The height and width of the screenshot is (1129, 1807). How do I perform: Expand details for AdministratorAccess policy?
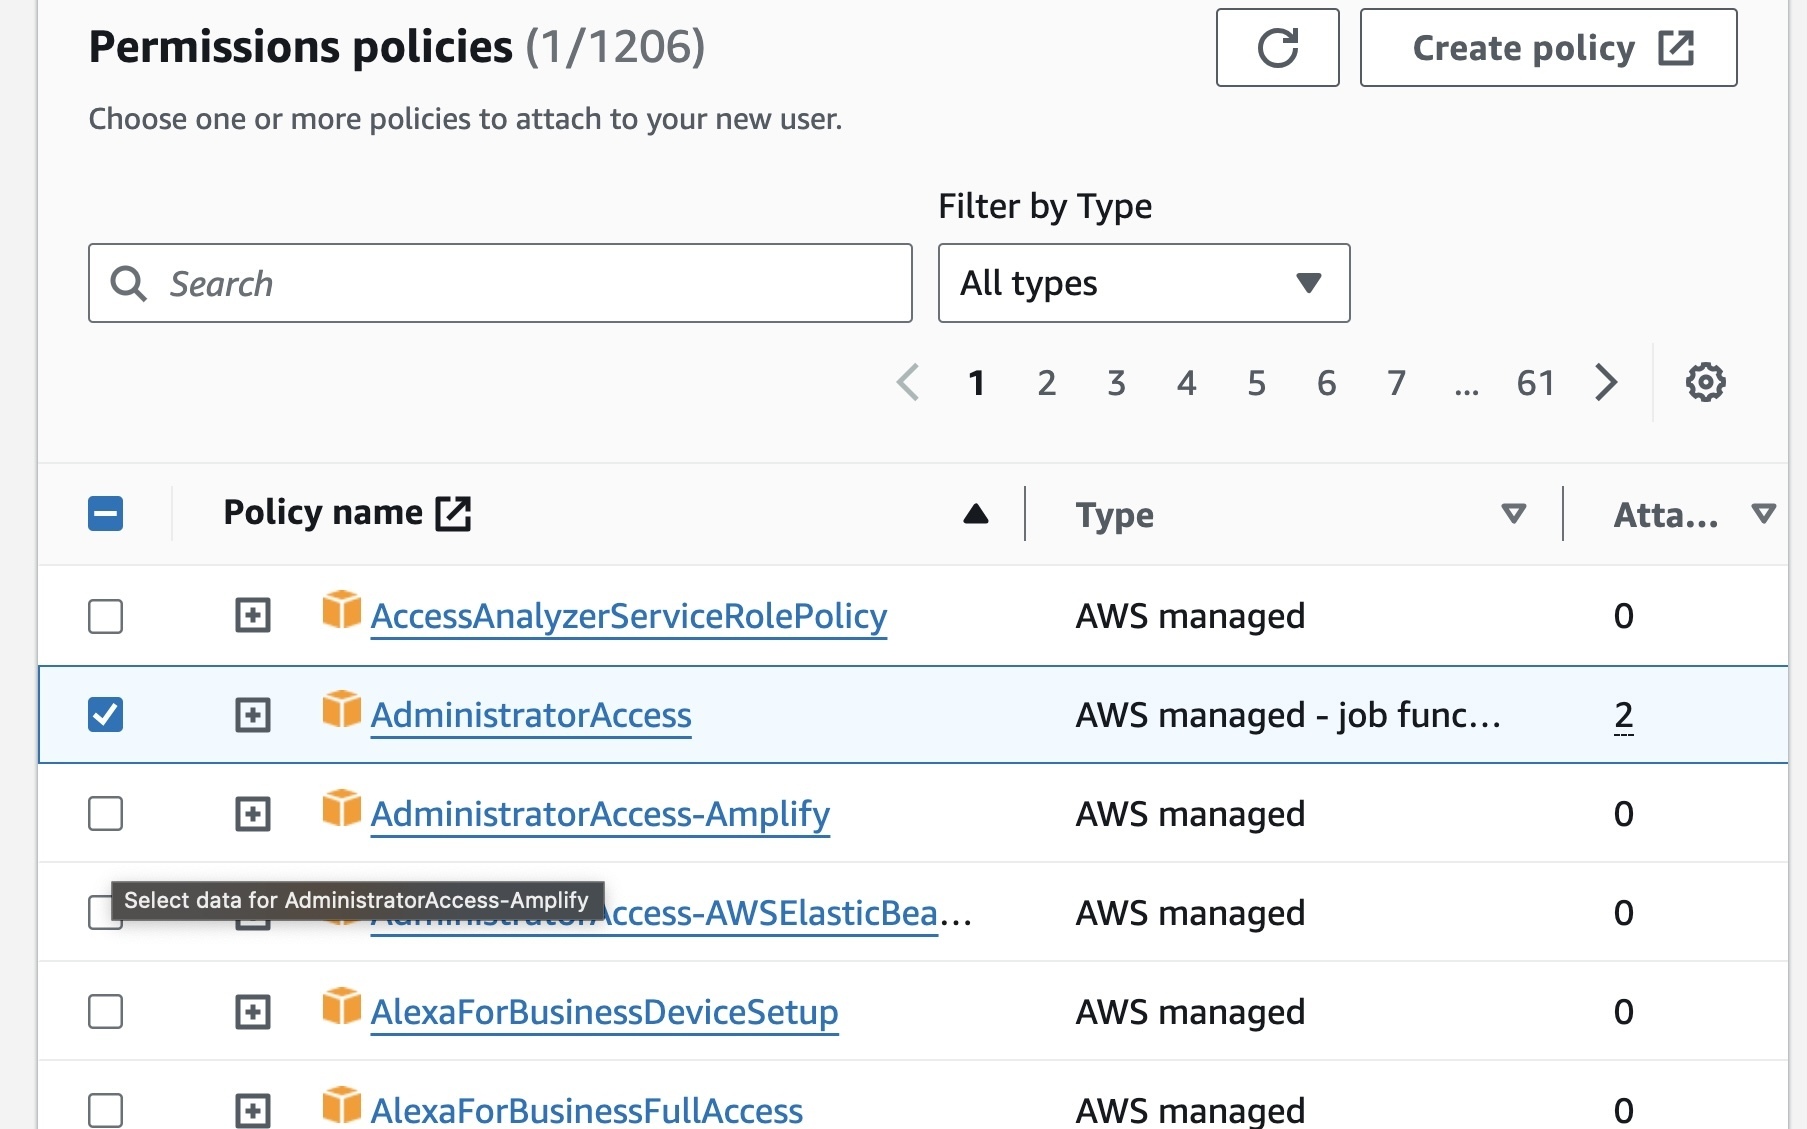pos(253,715)
